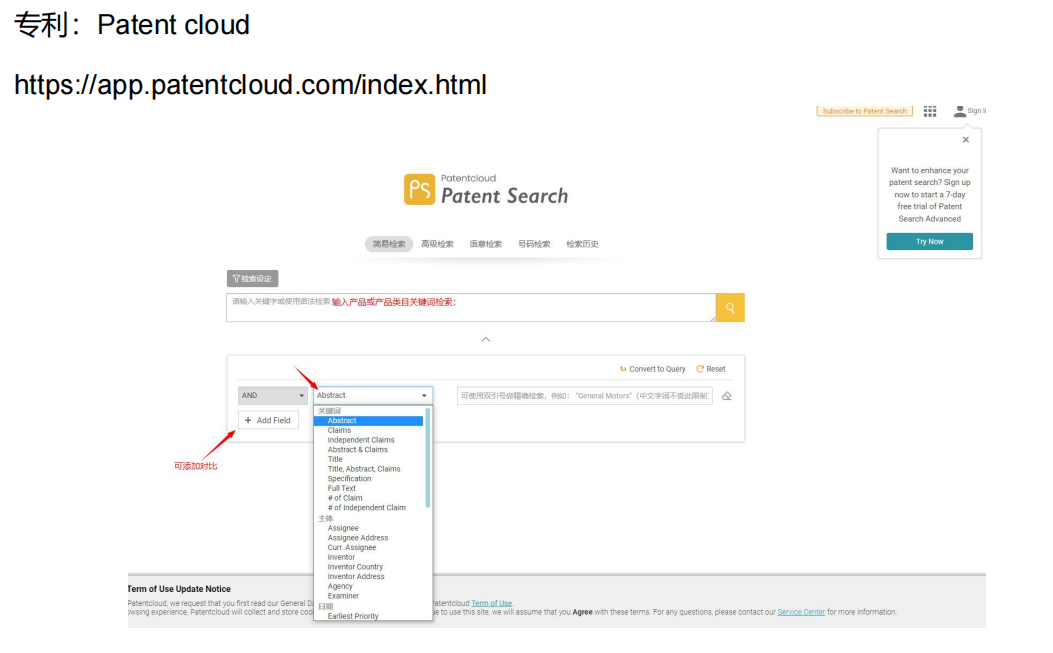Open the AND operator dropdown
Viewport: 1053px width, 653px height.
click(x=272, y=396)
